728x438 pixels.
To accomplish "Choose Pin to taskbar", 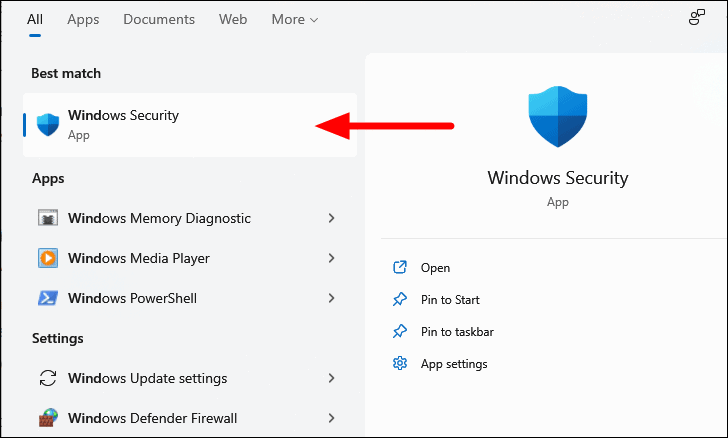I will (457, 332).
